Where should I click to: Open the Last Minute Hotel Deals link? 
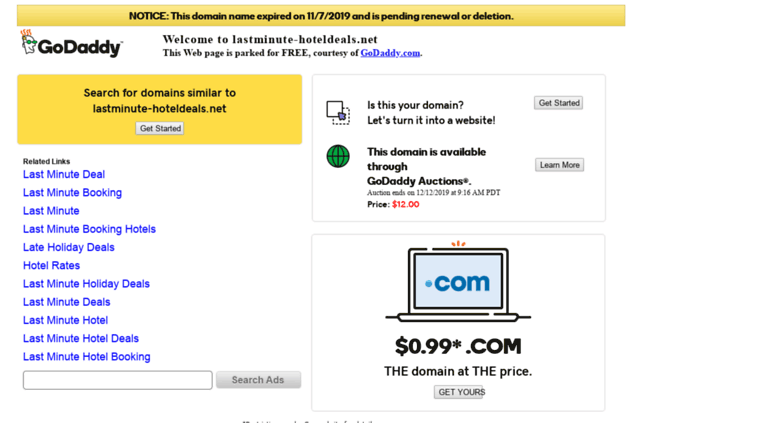(x=81, y=338)
